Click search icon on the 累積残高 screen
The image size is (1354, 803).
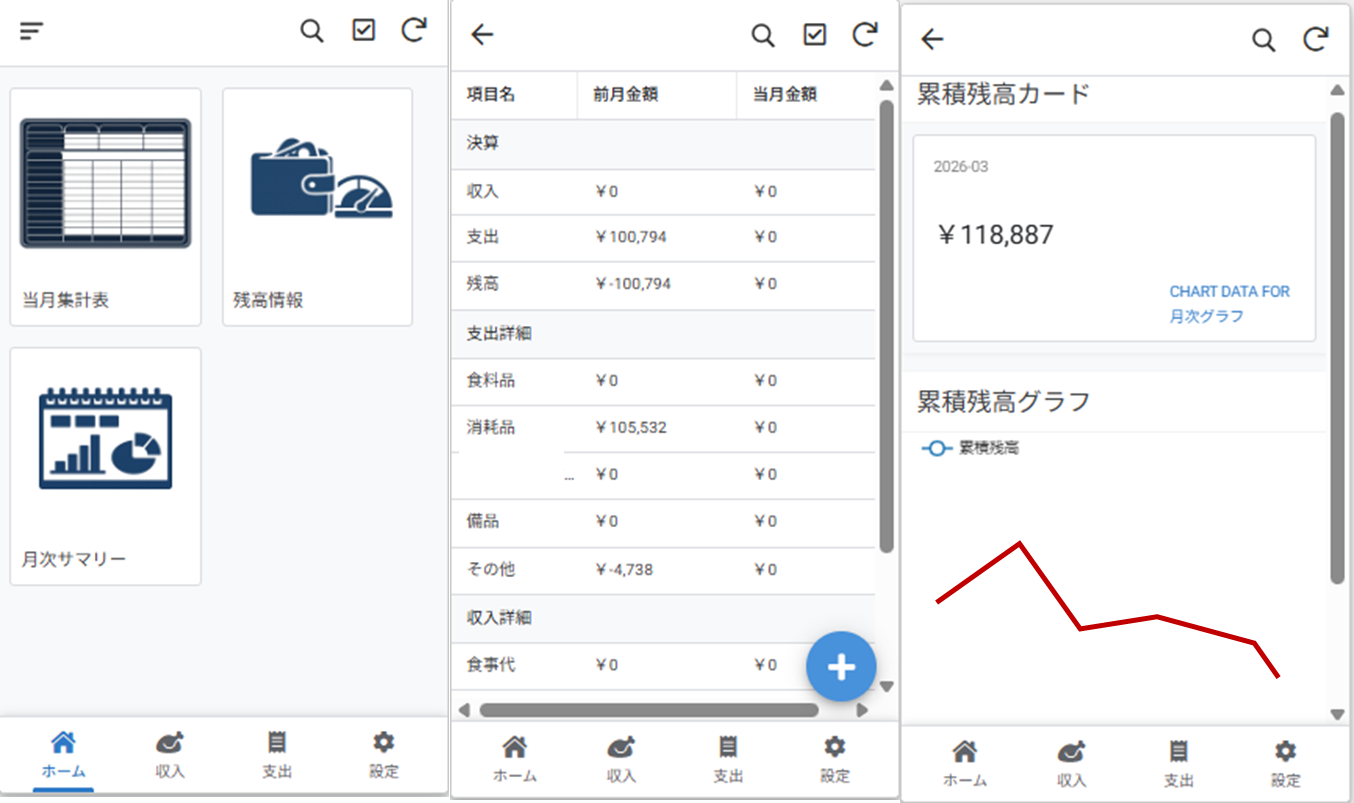(x=1264, y=39)
